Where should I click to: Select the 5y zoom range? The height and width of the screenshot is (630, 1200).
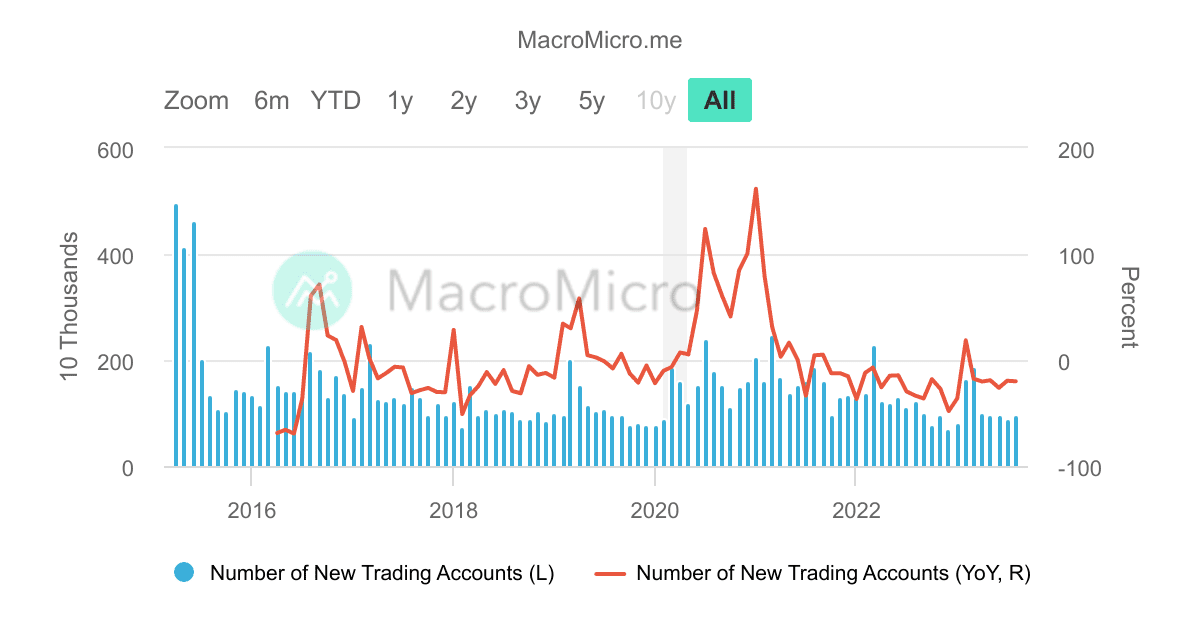[x=590, y=100]
